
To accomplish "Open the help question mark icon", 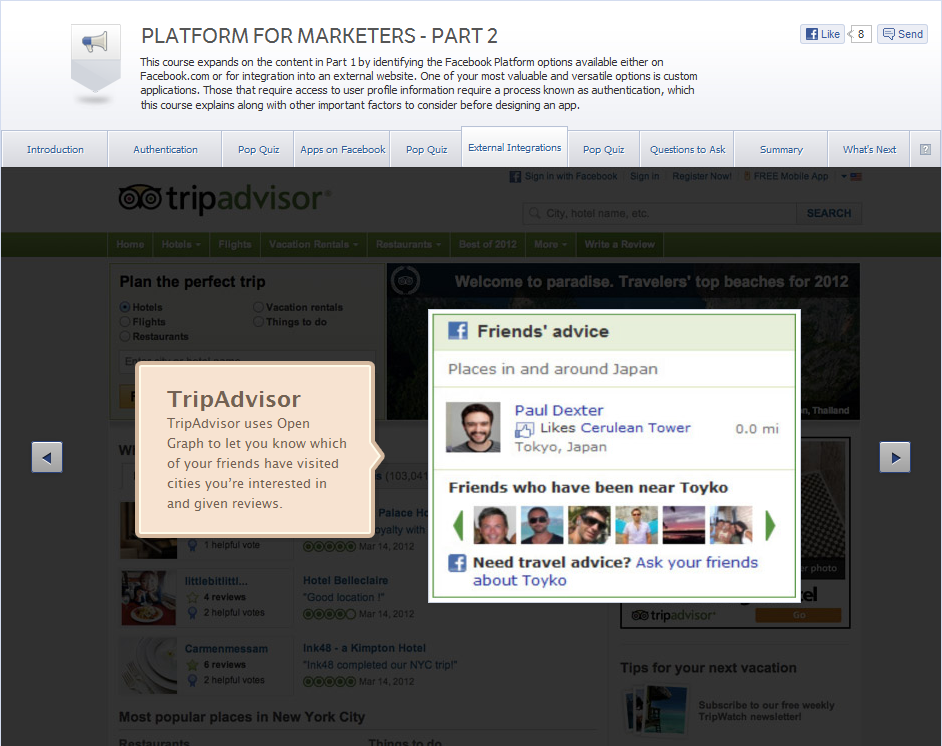I will click(925, 150).
